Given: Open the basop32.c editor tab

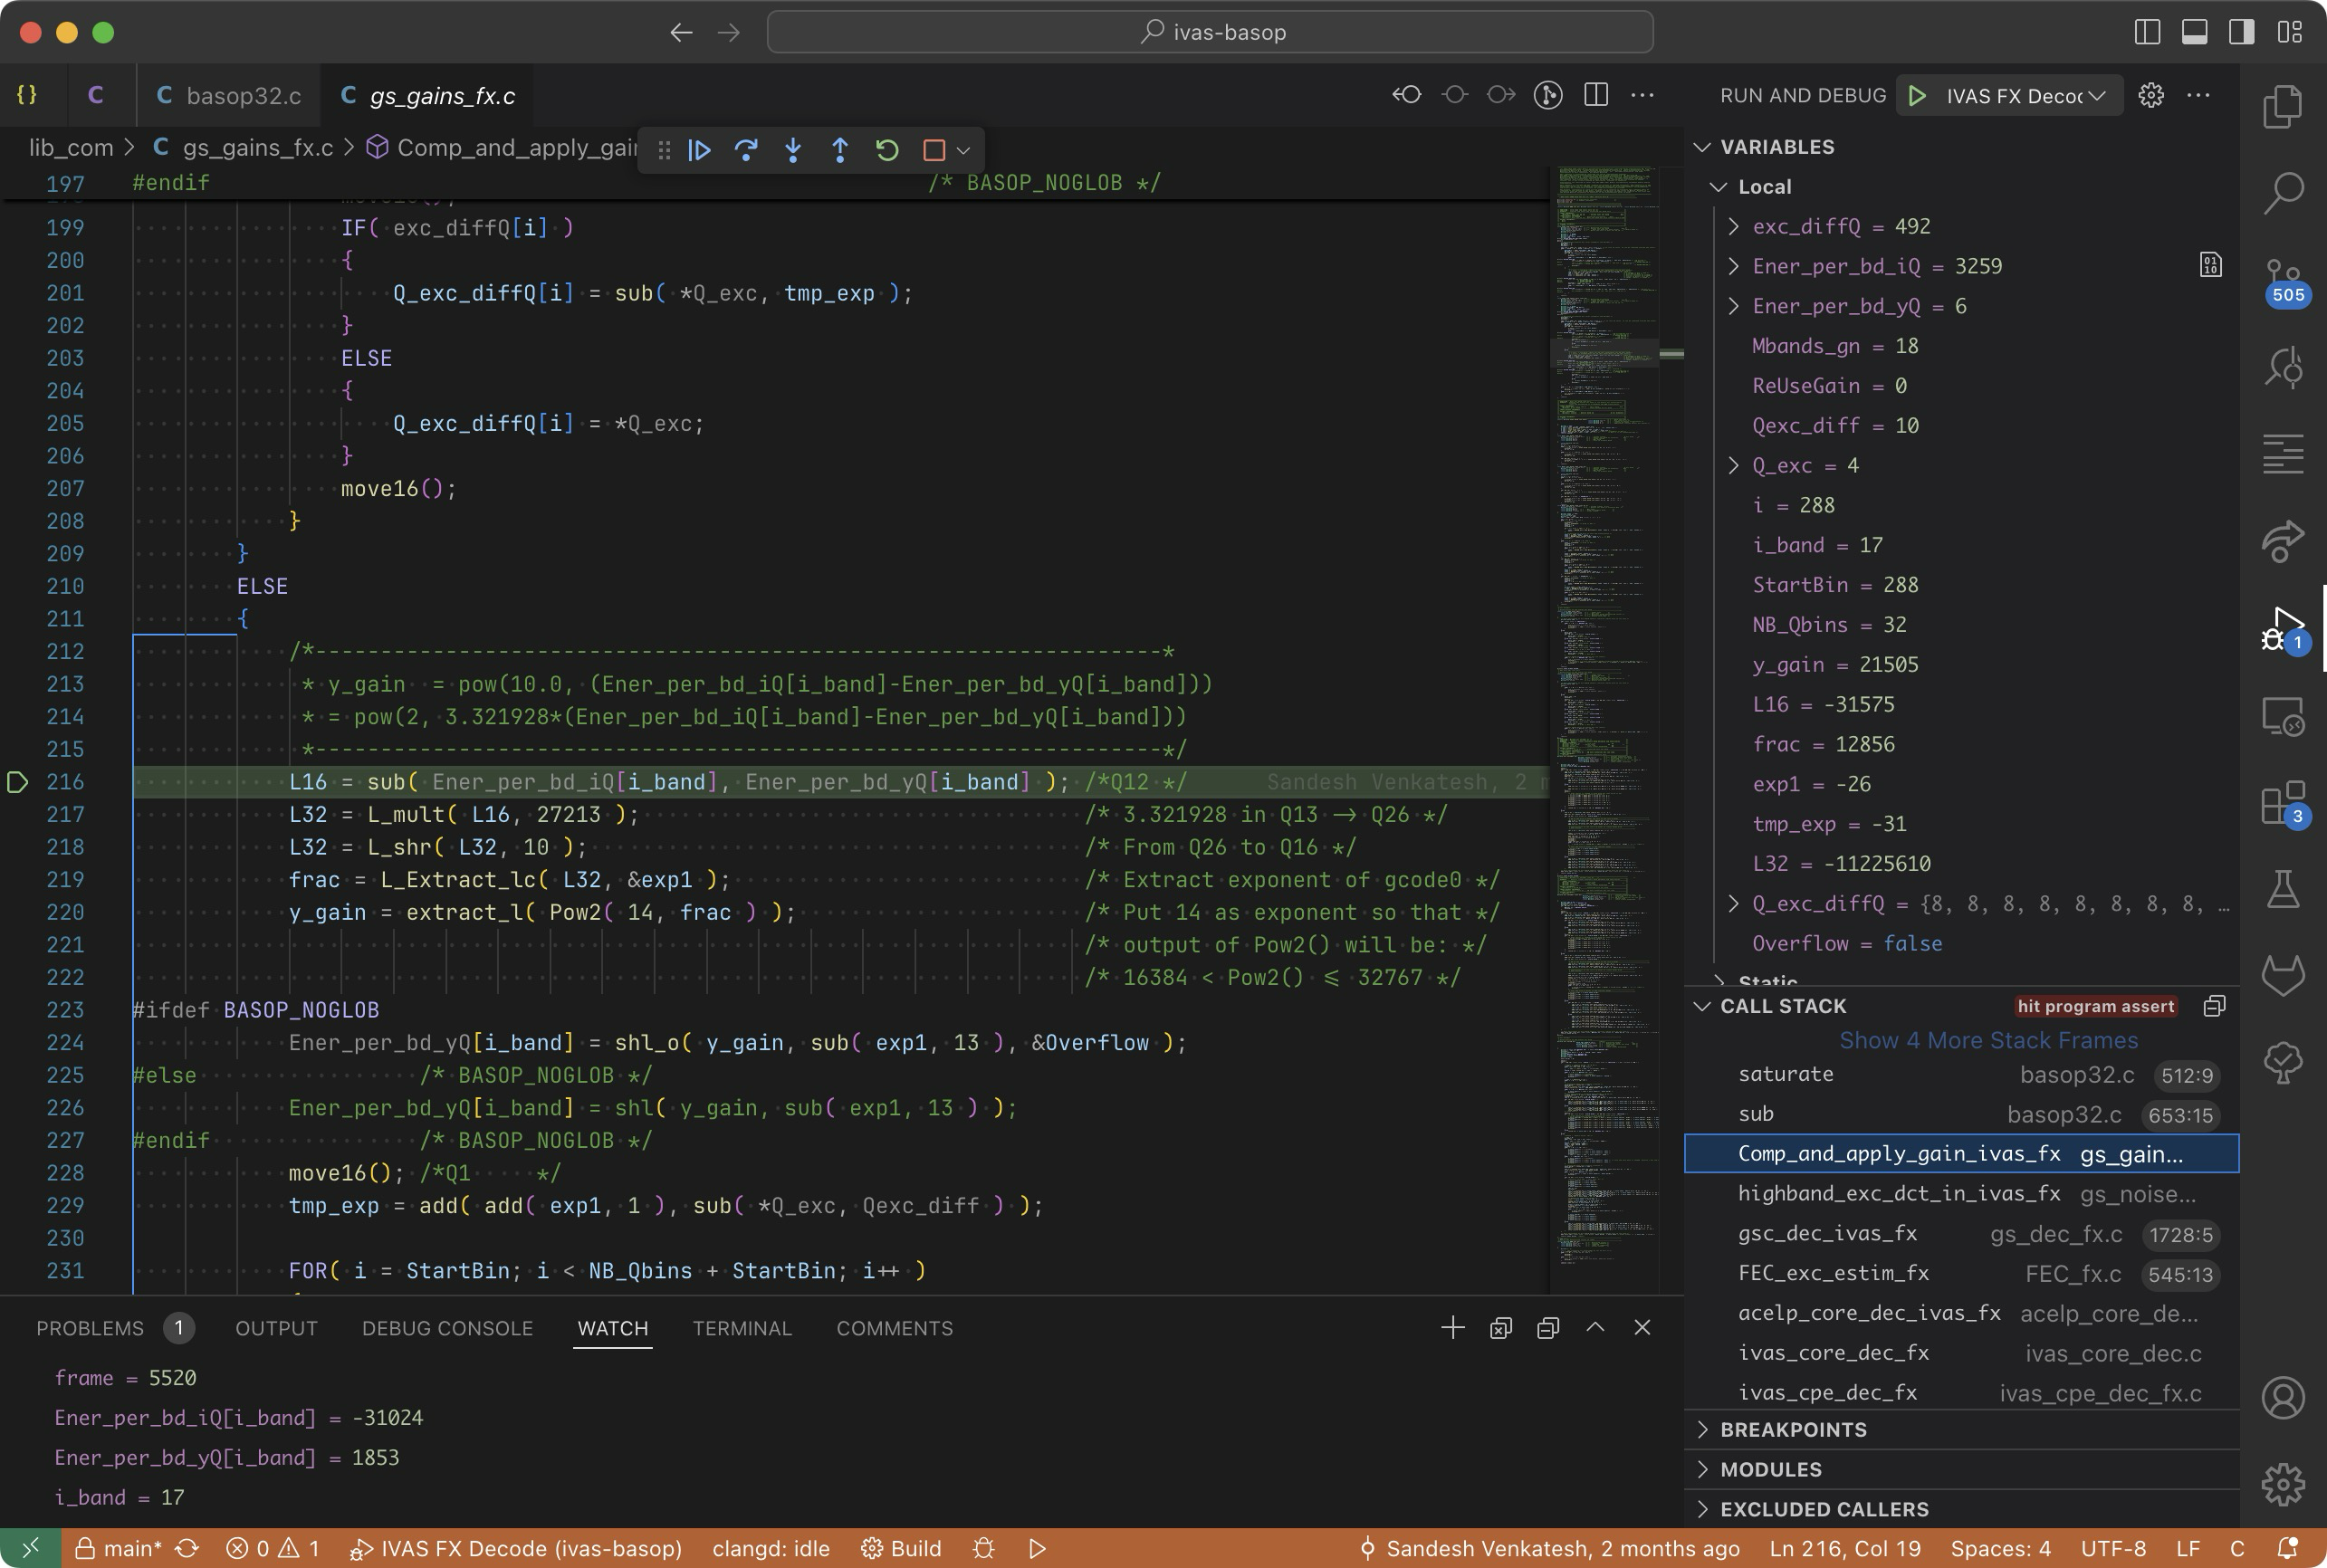Looking at the screenshot, I should 243,96.
